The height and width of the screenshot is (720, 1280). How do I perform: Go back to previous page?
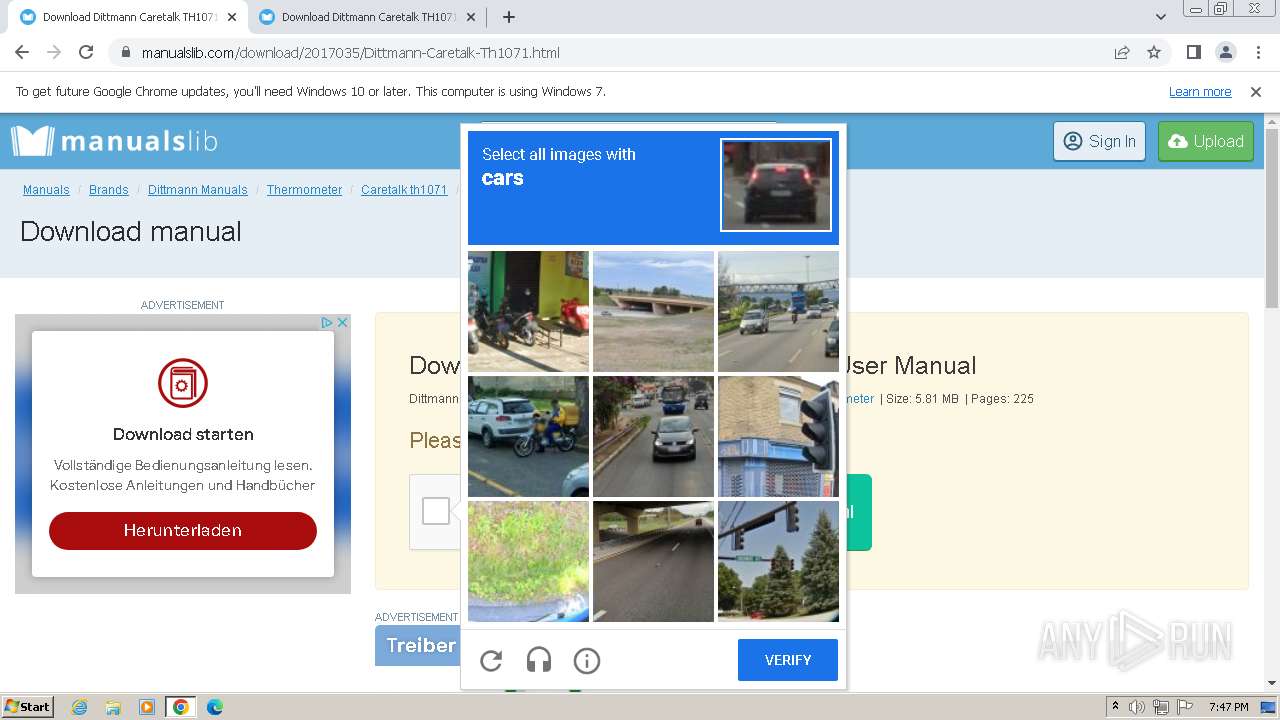(22, 52)
